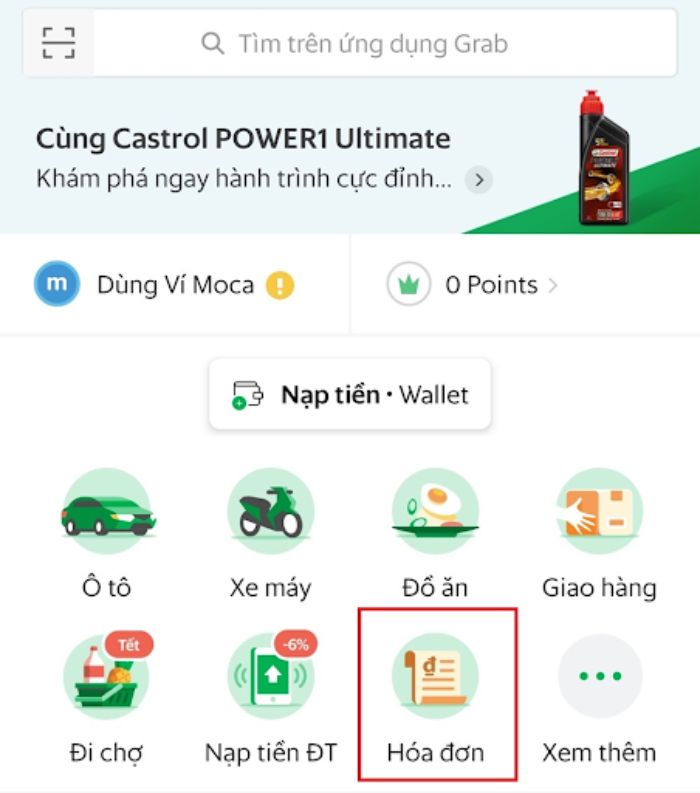700x793 pixels.
Task: Click the search magnifier icon
Action: coord(212,43)
